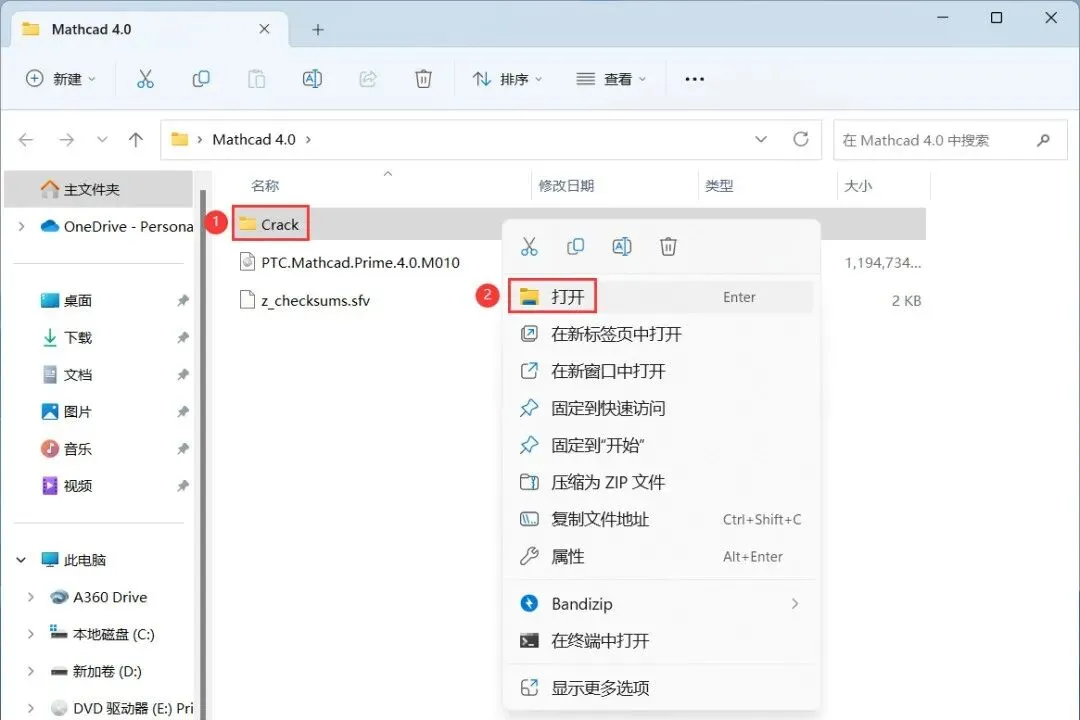Go back with the left arrow button
This screenshot has width=1080, height=720.
[26, 140]
